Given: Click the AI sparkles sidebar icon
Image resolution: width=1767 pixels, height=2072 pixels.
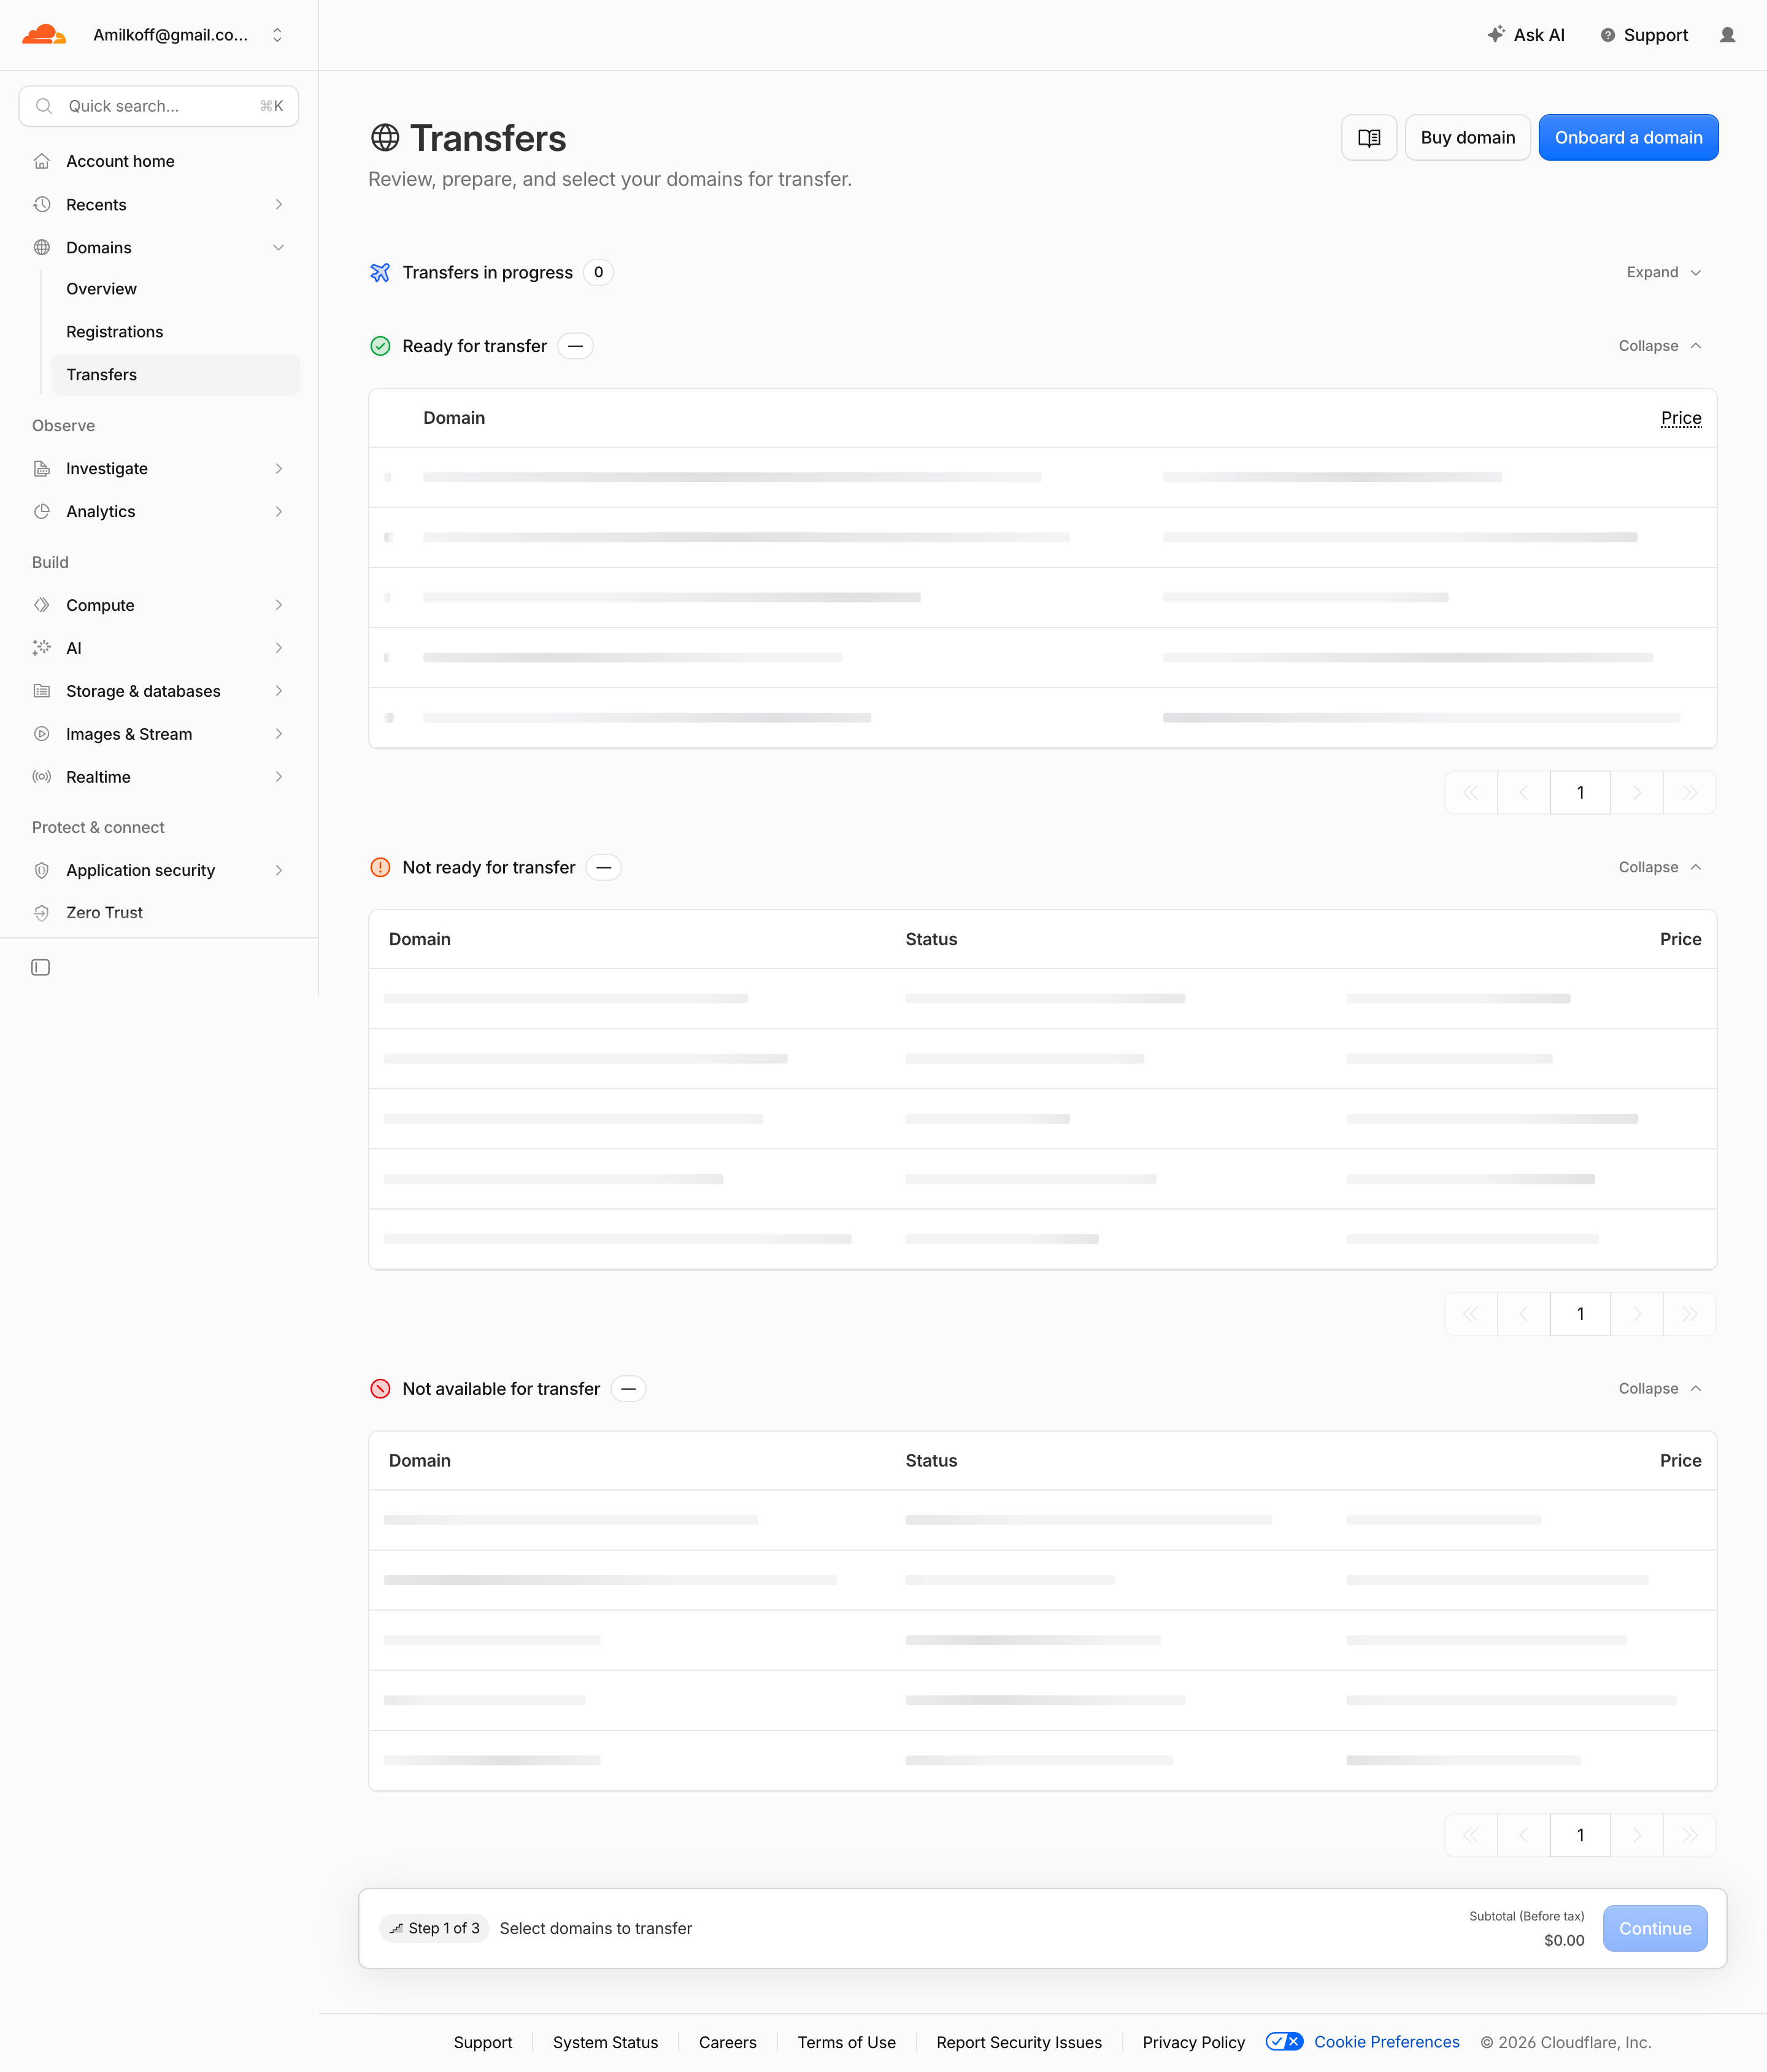Looking at the screenshot, I should tap(42, 648).
